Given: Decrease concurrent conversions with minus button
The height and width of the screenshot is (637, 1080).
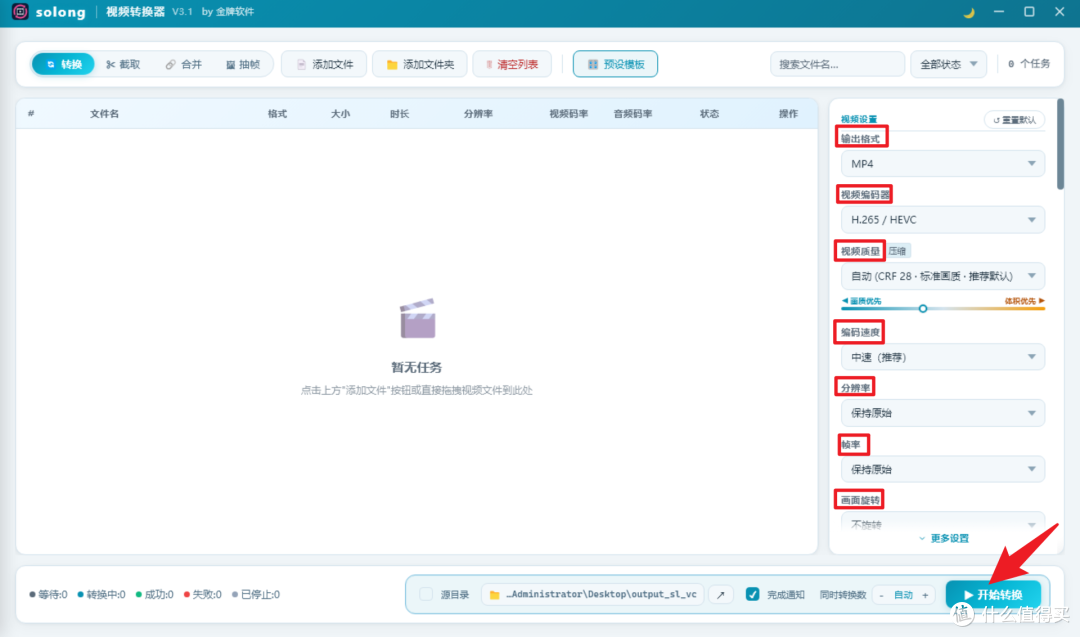Looking at the screenshot, I should pos(882,595).
